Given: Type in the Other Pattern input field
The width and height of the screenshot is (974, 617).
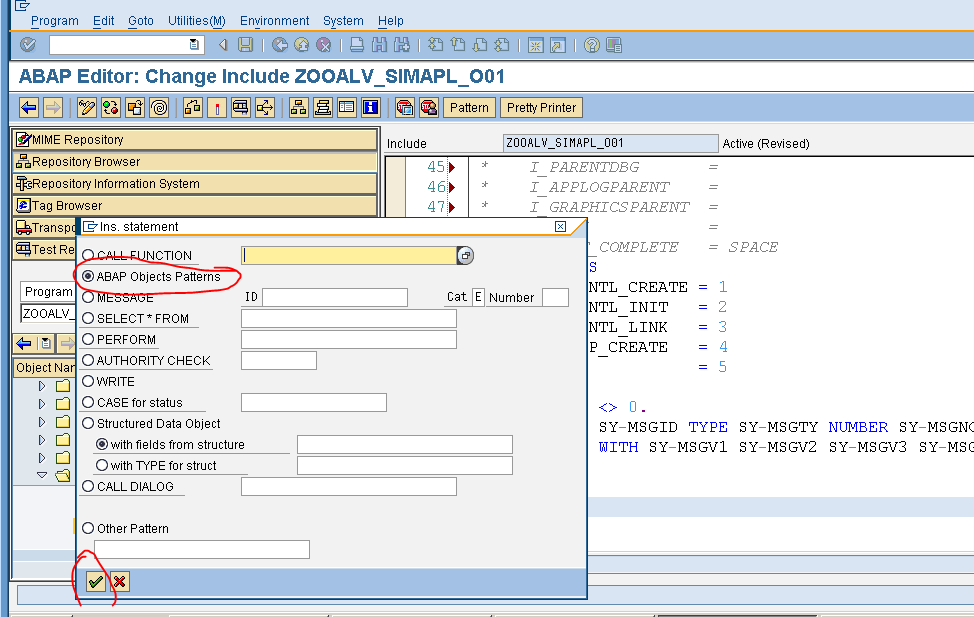Looking at the screenshot, I should pyautogui.click(x=201, y=548).
